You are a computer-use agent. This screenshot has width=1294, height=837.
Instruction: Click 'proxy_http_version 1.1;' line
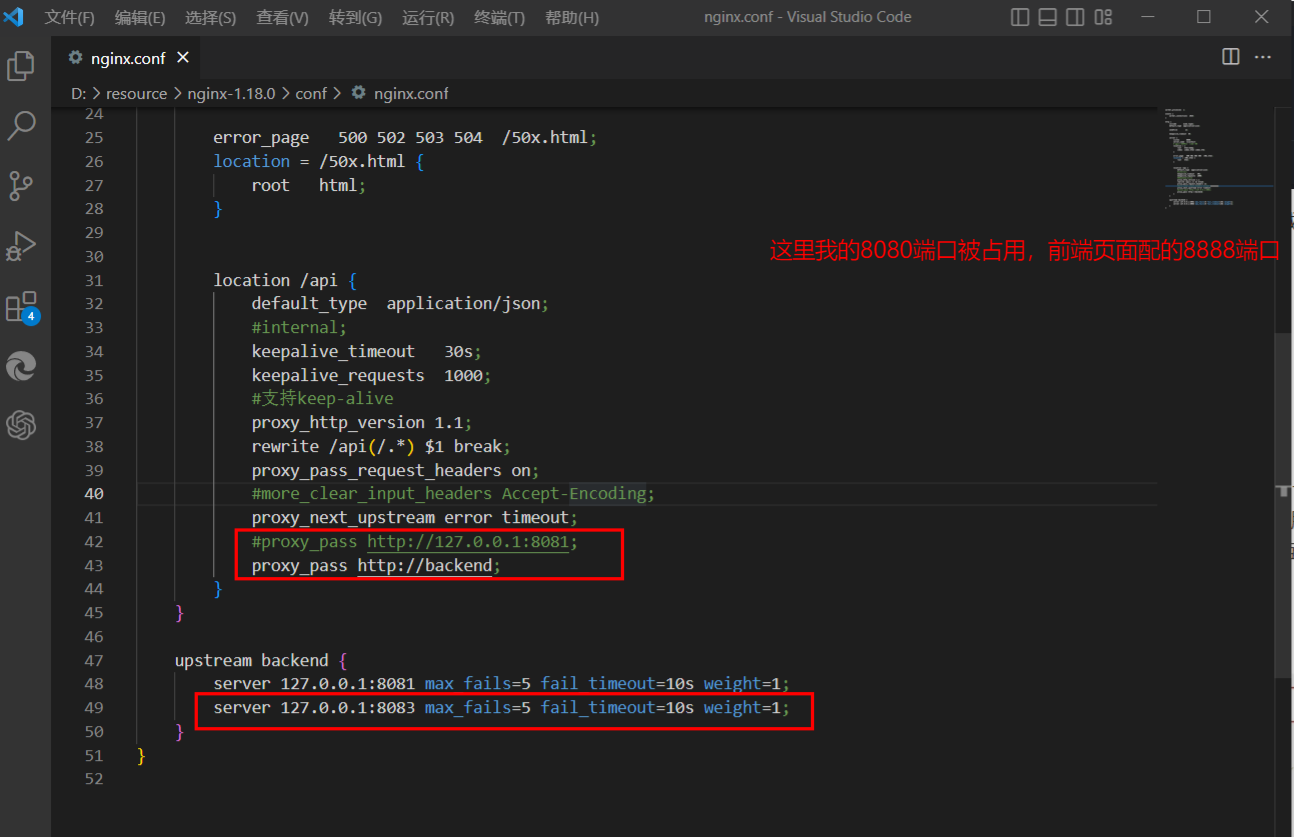(x=362, y=422)
